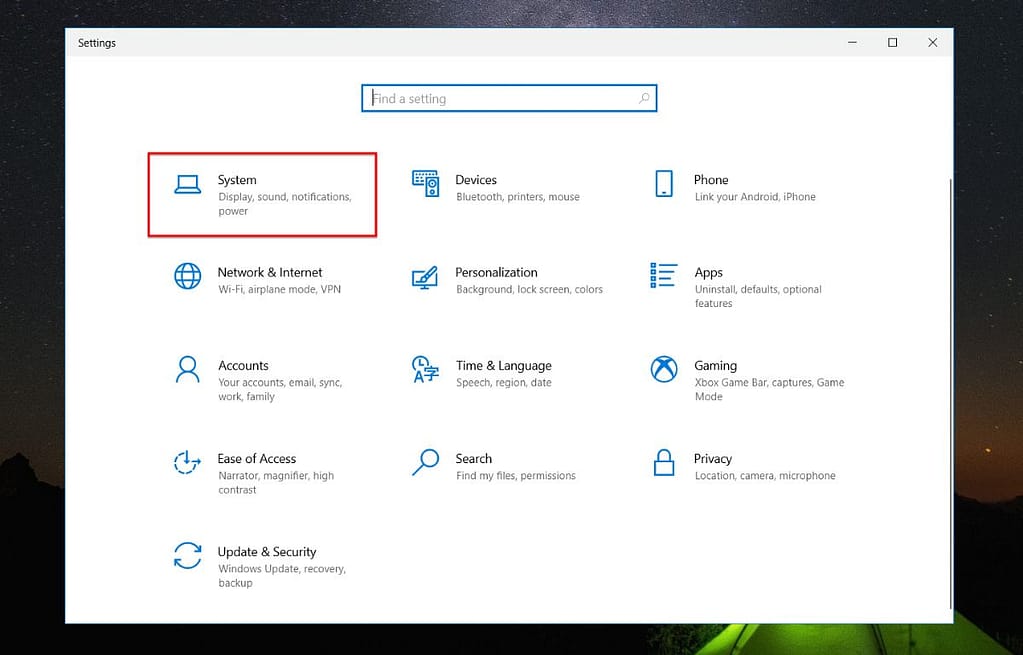
Task: Click 'Link your Android, iPhone' description
Action: click(755, 196)
